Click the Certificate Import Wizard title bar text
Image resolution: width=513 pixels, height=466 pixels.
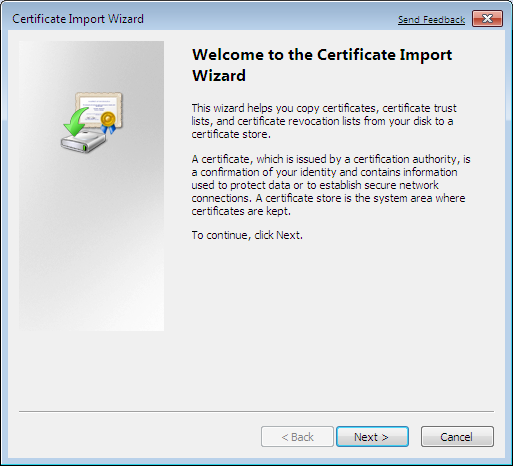(78, 19)
